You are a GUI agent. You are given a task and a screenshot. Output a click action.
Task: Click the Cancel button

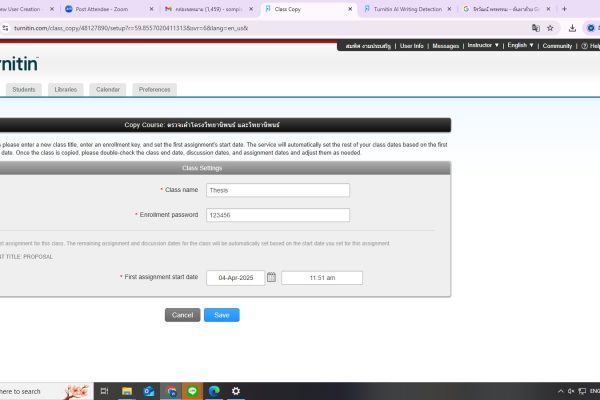coord(183,315)
